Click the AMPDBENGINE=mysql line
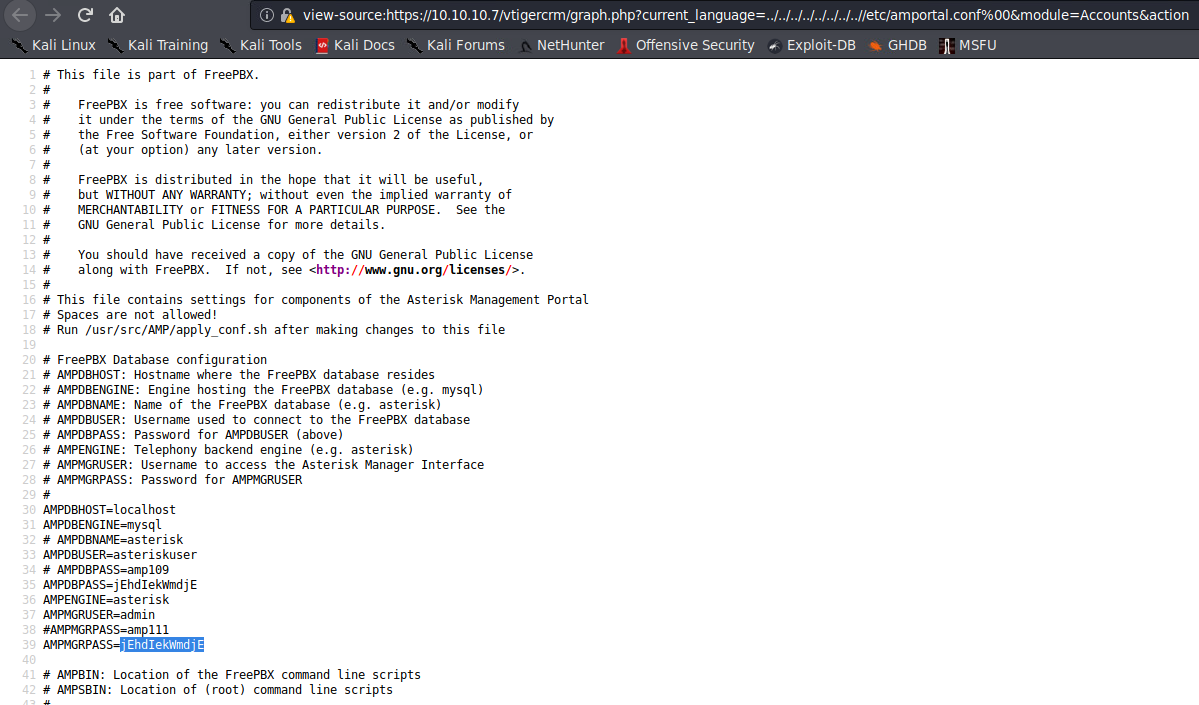Screen dimensions: 1199x705 pos(102,525)
